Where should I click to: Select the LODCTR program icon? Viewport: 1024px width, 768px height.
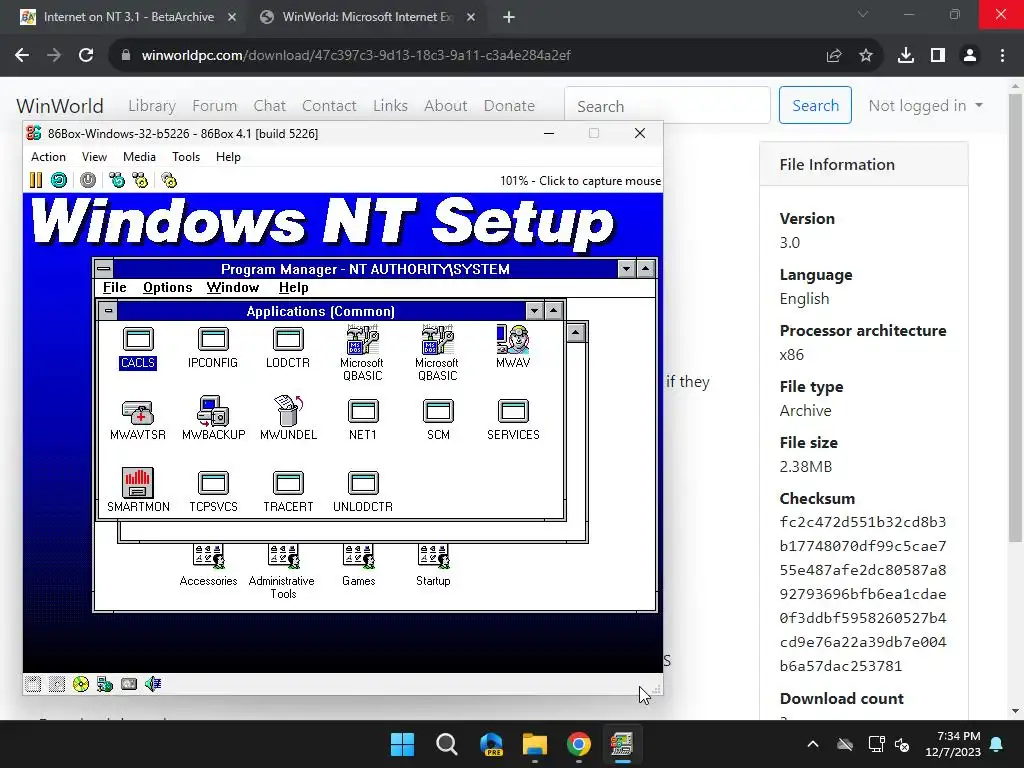coord(288,347)
